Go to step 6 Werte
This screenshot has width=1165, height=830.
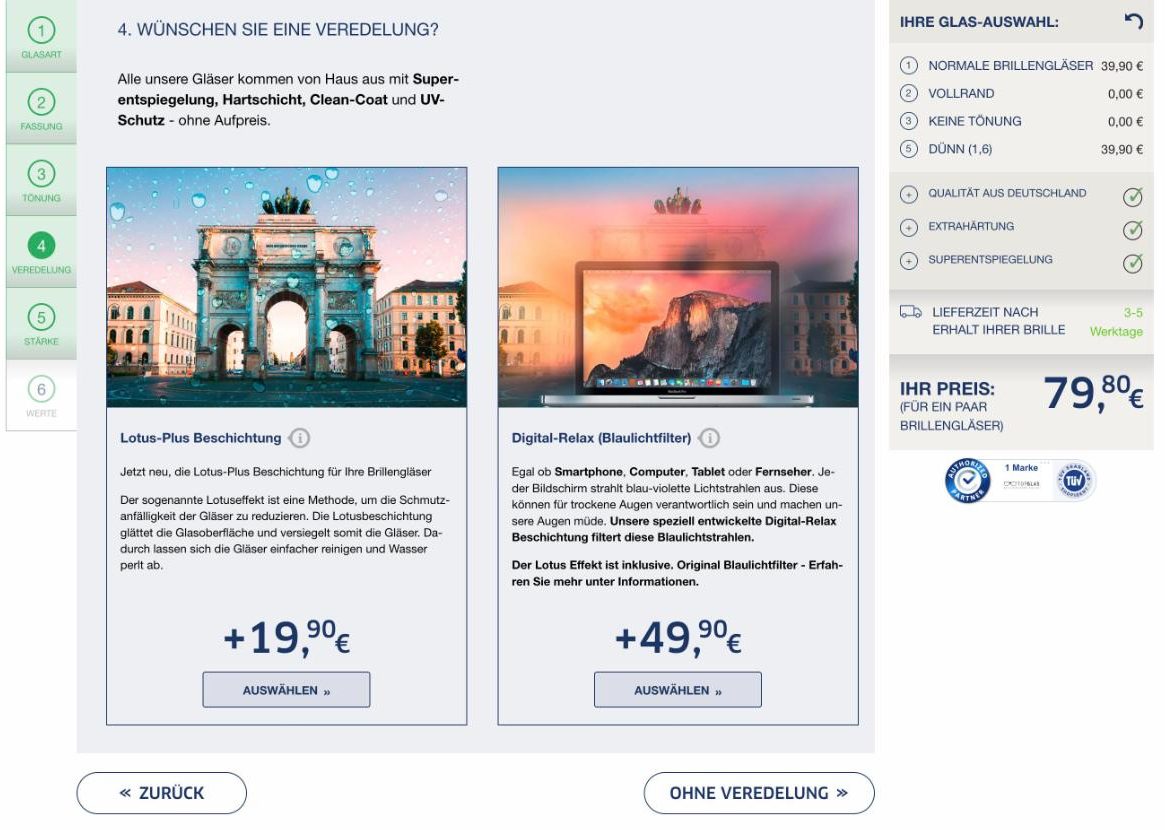[42, 396]
